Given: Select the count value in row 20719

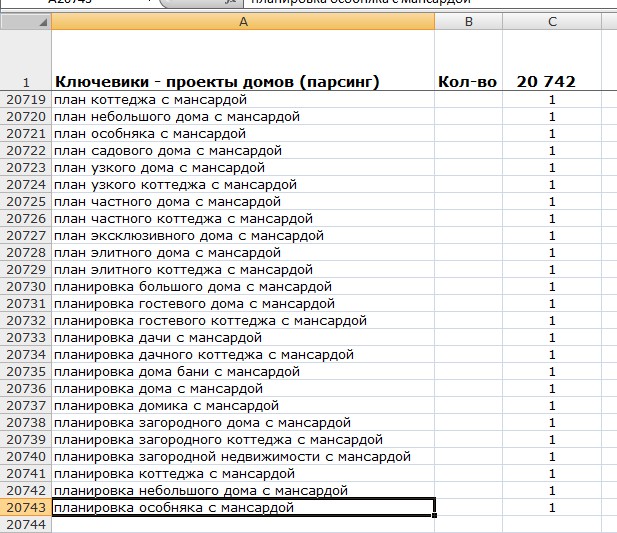Looking at the screenshot, I should (x=552, y=100).
